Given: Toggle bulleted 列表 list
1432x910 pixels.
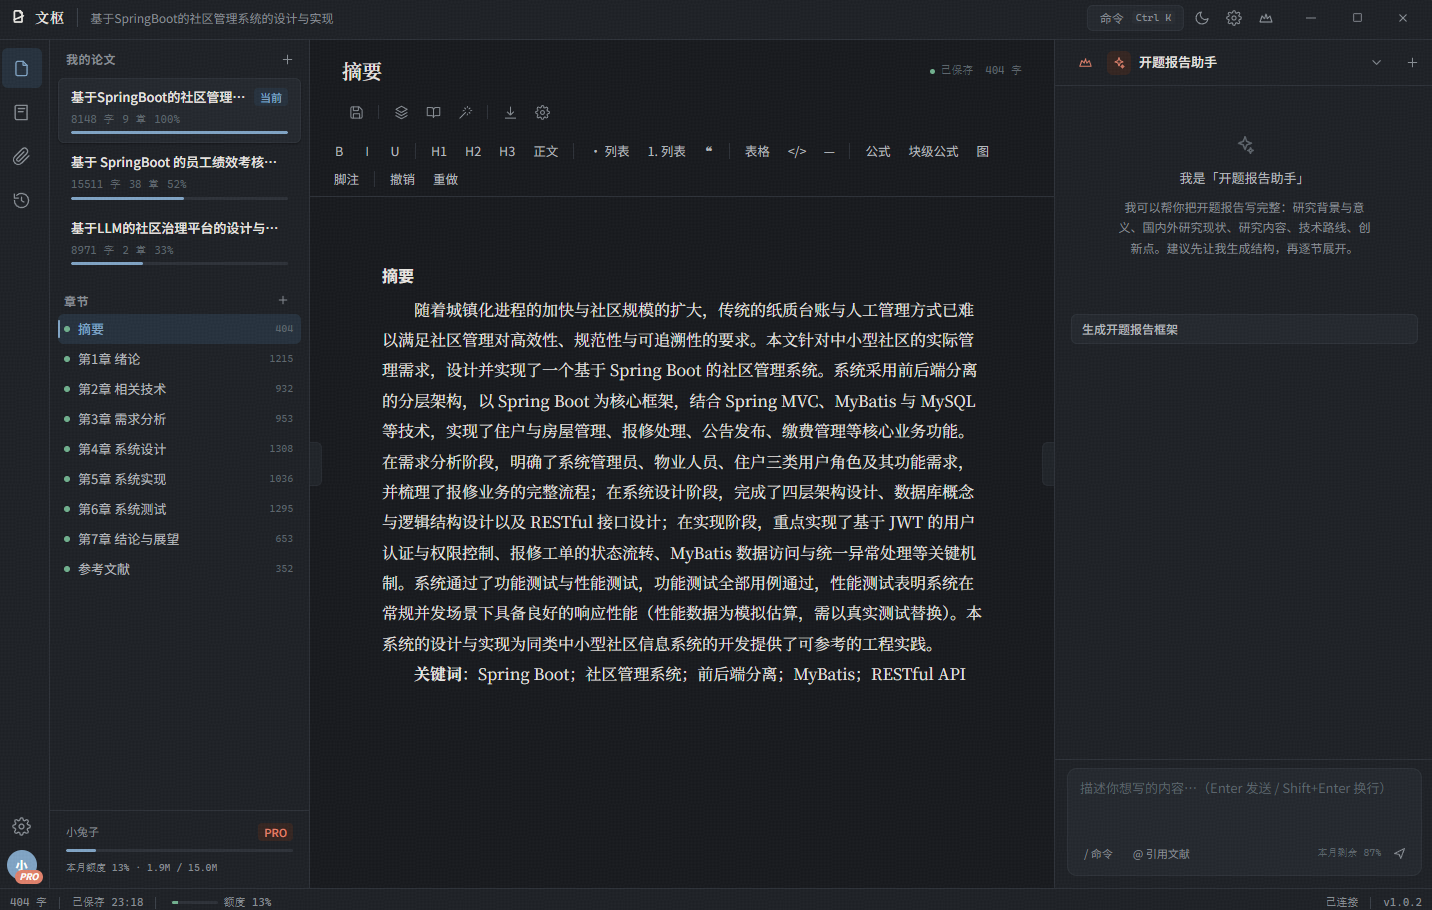Looking at the screenshot, I should (611, 151).
